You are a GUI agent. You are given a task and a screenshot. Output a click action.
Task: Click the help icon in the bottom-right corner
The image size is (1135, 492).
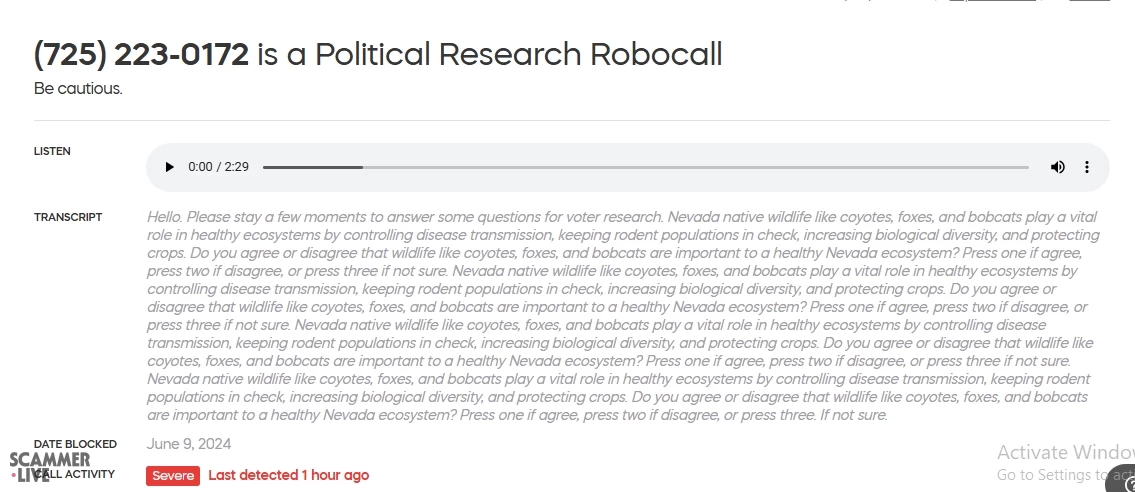point(1127,482)
